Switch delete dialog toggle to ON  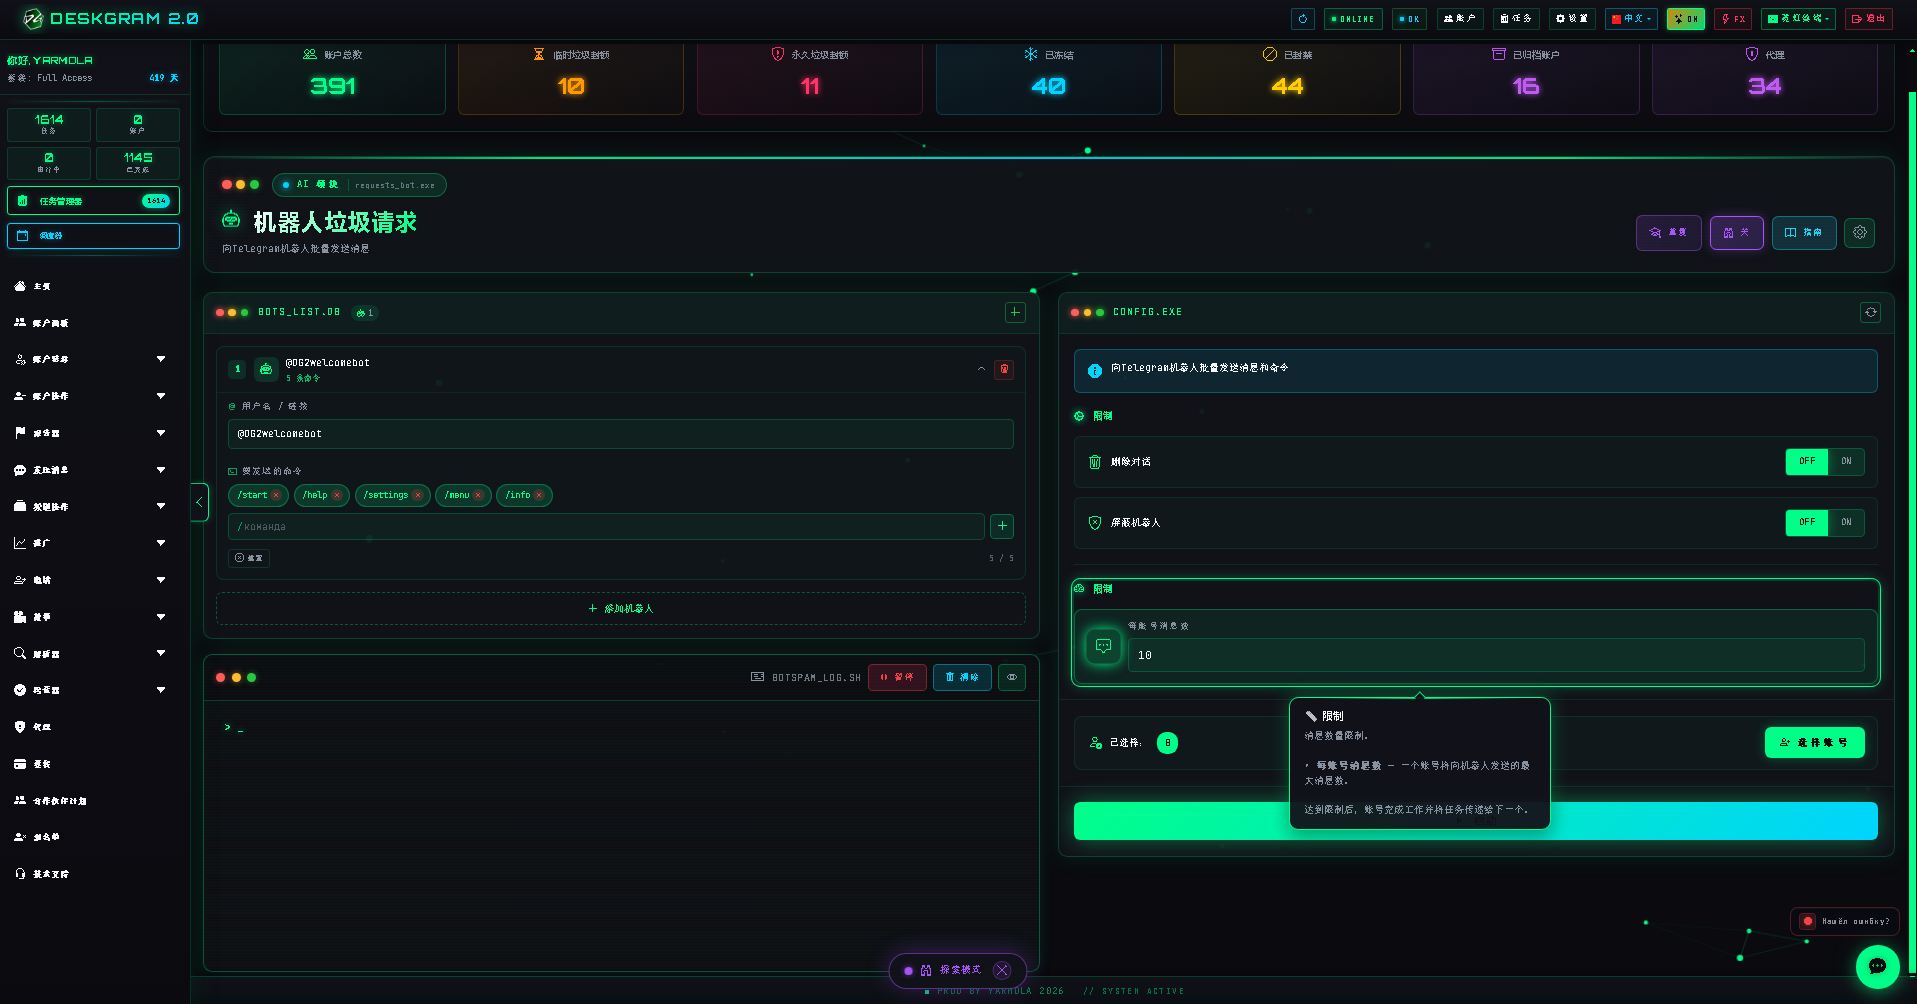[x=1846, y=461]
